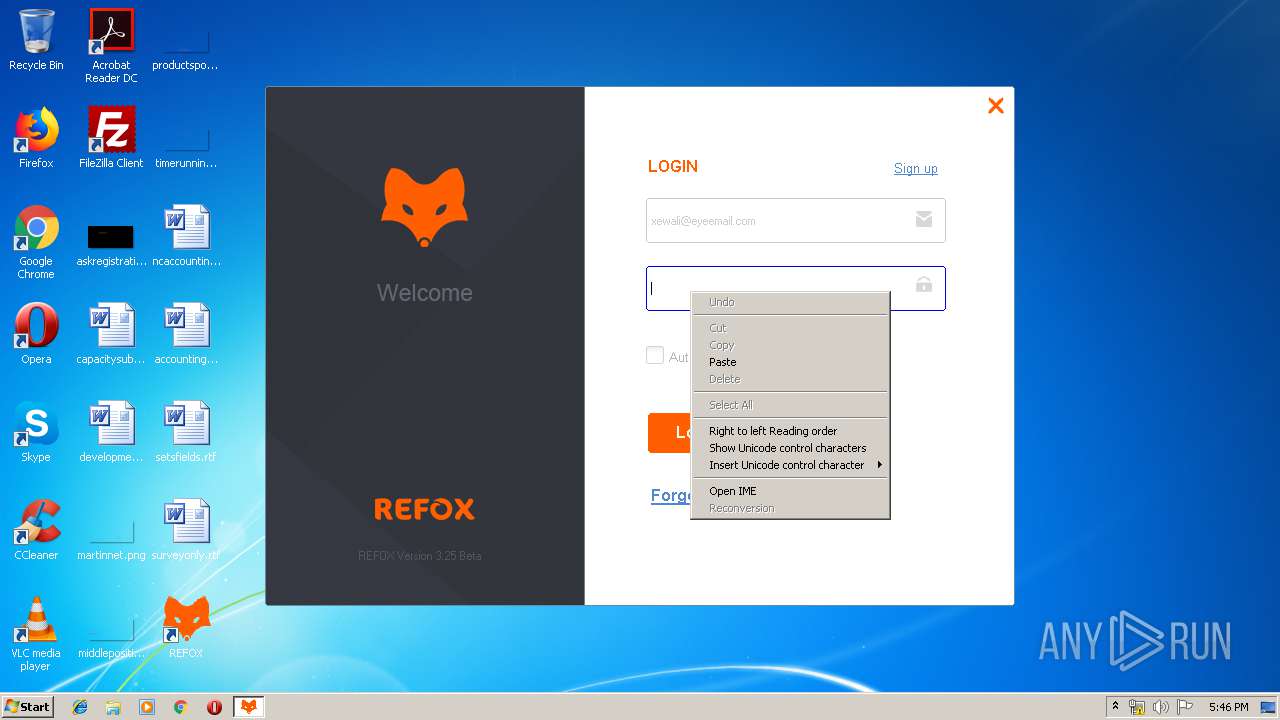Open developme Word document icon
This screenshot has width=1280, height=720.
coord(111,432)
